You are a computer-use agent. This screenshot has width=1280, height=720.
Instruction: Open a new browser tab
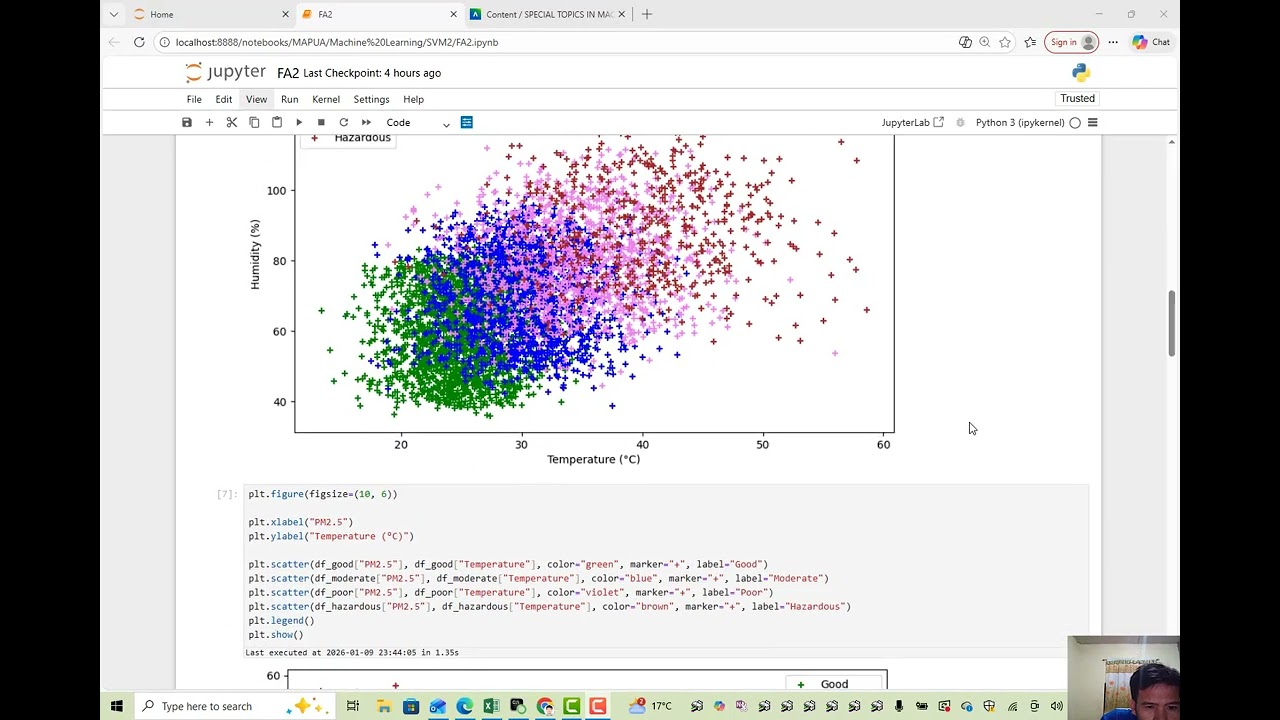[647, 14]
